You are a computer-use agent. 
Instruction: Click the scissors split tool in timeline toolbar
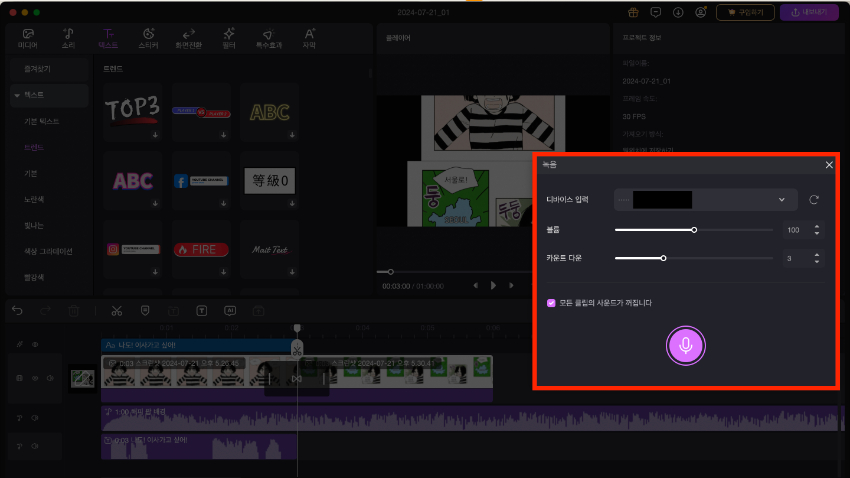[117, 311]
